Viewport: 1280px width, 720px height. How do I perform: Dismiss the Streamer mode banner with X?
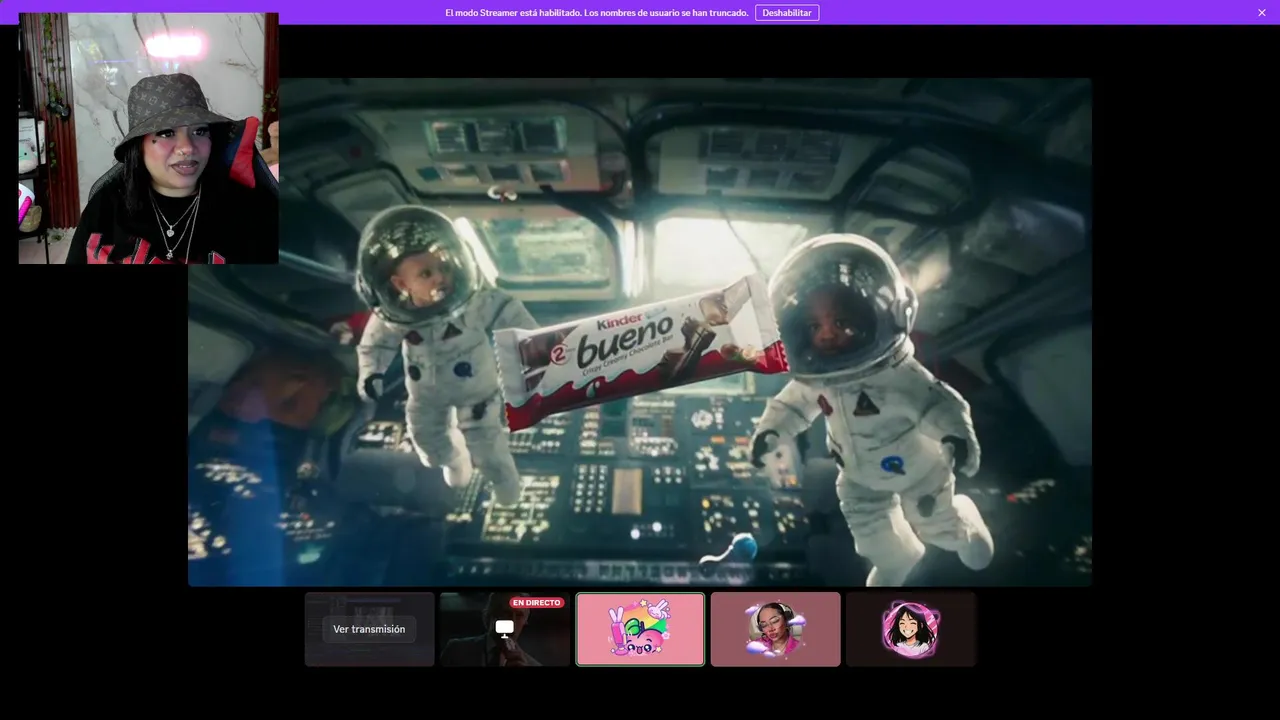[x=1262, y=13]
